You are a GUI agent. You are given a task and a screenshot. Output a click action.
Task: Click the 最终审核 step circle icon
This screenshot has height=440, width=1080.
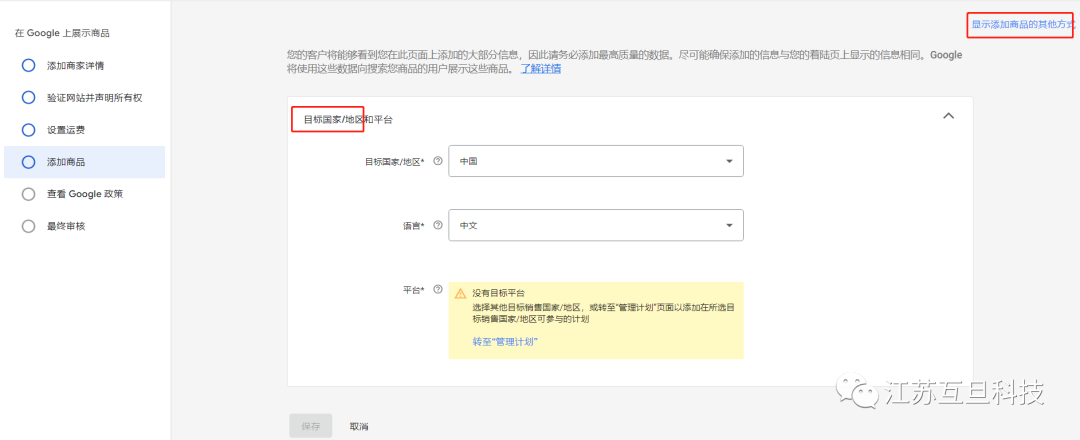pos(28,226)
